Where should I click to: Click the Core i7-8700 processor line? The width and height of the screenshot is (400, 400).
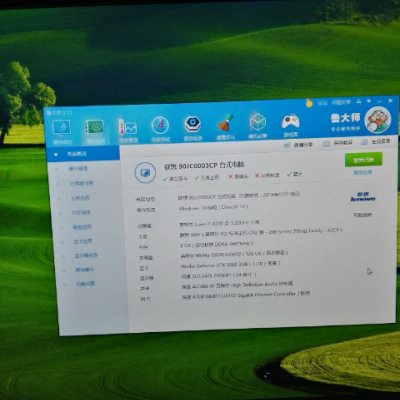point(219,223)
